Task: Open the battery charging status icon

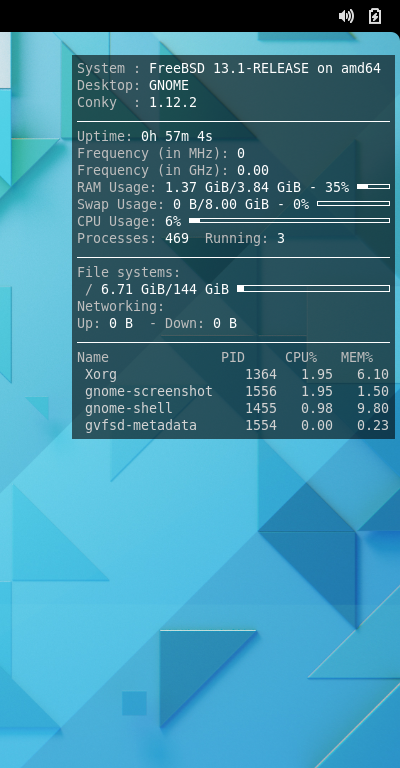Action: [375, 16]
